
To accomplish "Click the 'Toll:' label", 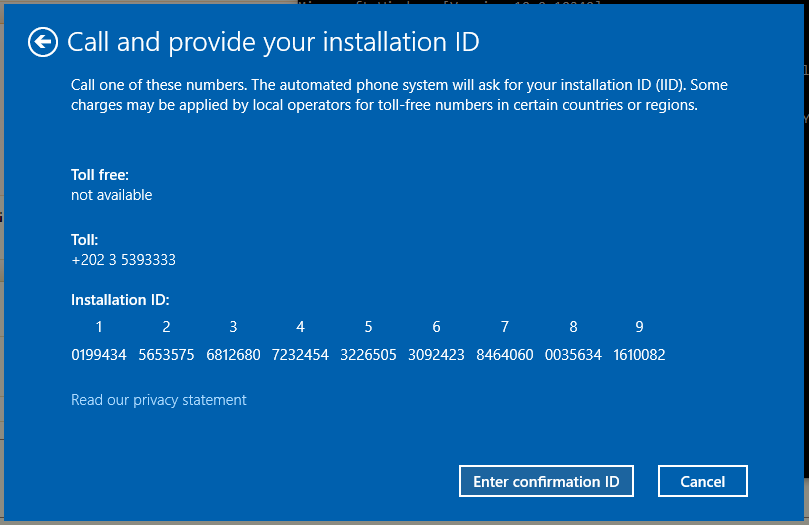I will [84, 240].
